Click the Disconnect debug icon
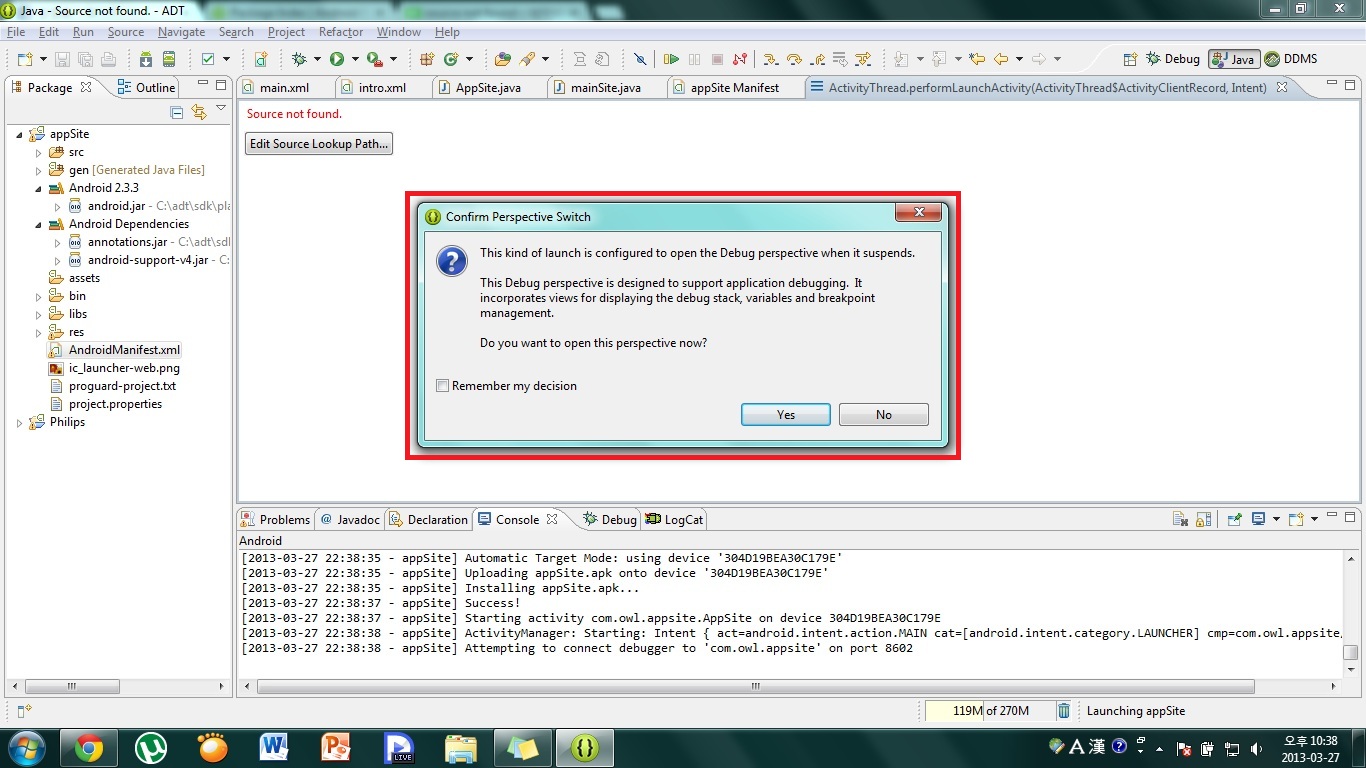This screenshot has width=1366, height=768. (740, 59)
